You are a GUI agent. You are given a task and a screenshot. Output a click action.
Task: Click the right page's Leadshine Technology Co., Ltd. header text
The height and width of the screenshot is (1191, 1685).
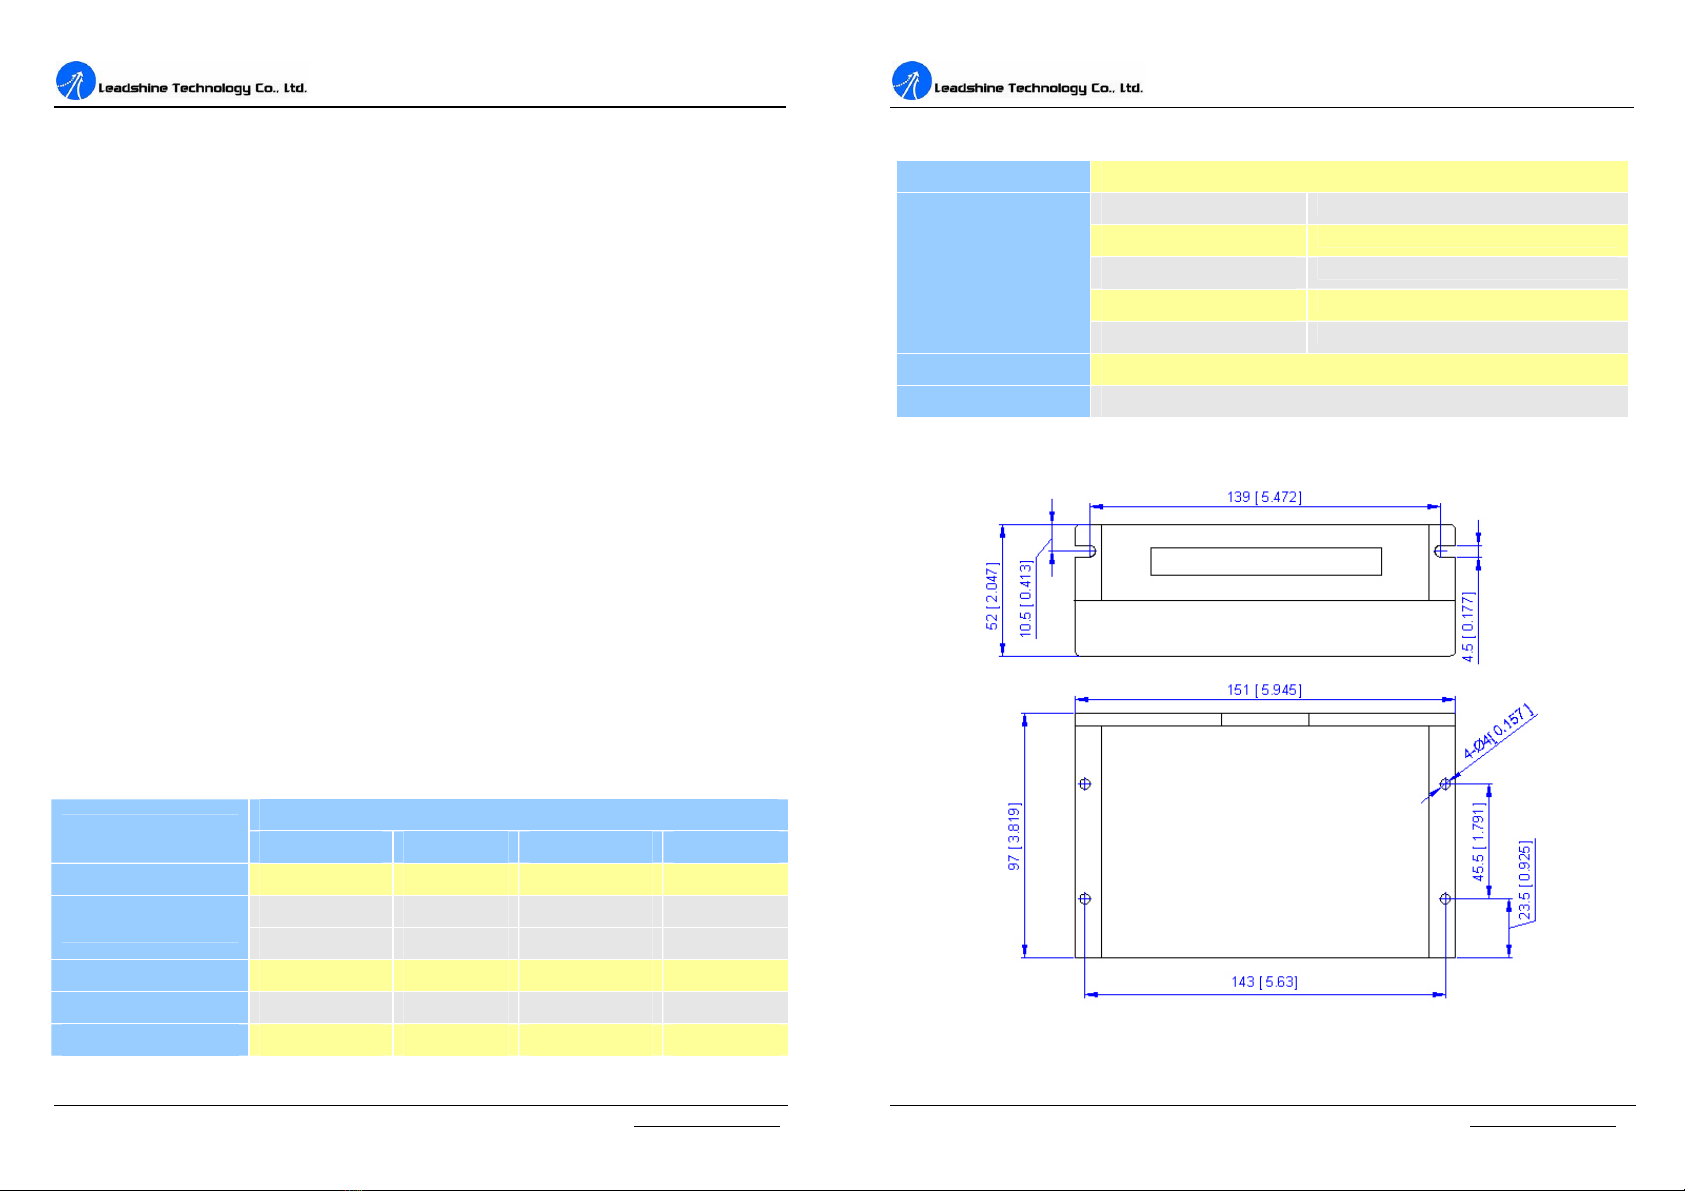[1038, 88]
